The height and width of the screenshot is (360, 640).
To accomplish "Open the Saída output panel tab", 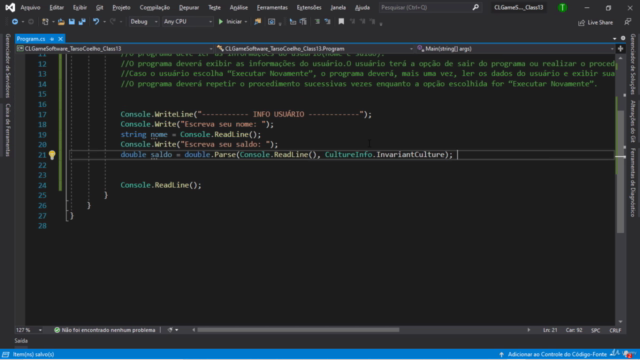I will point(21,340).
